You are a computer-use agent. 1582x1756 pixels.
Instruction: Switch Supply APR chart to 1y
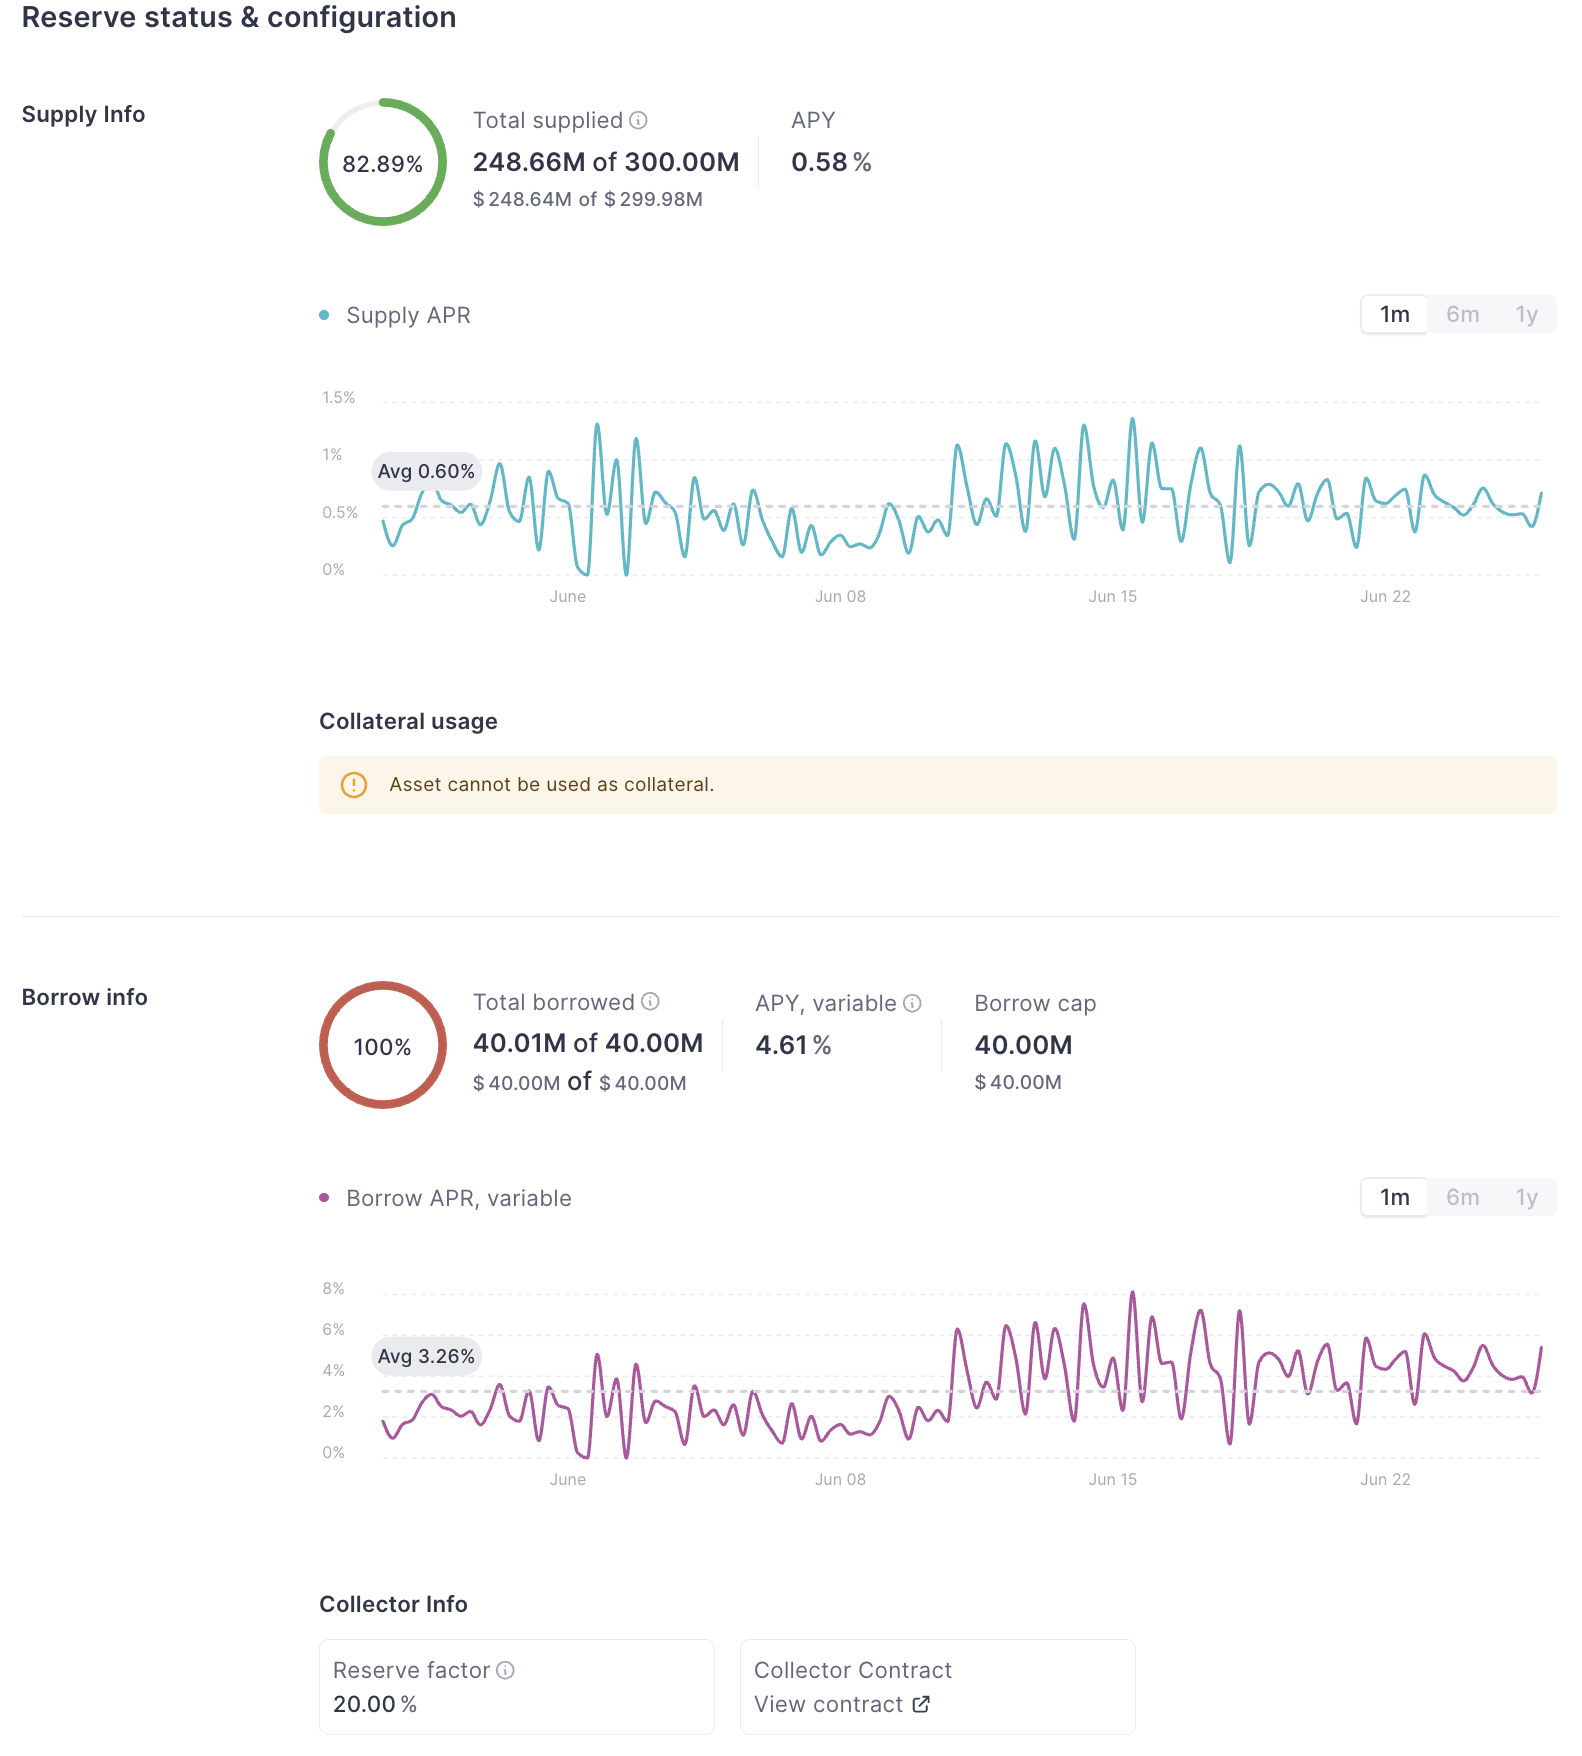click(1525, 315)
